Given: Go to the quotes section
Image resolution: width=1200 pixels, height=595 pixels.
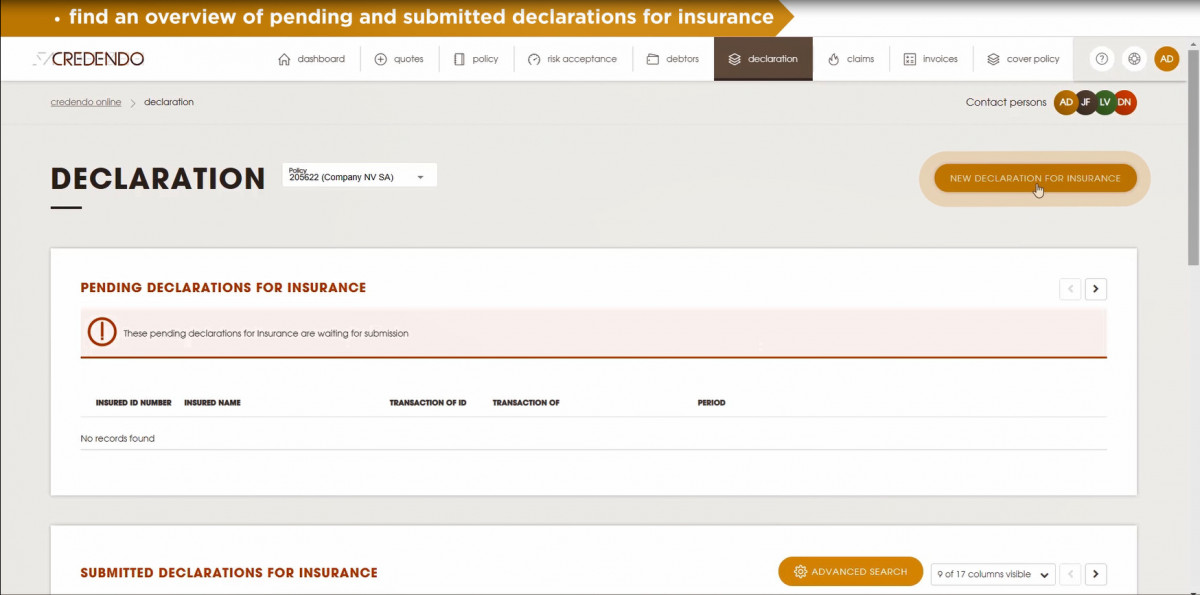Looking at the screenshot, I should pyautogui.click(x=399, y=59).
